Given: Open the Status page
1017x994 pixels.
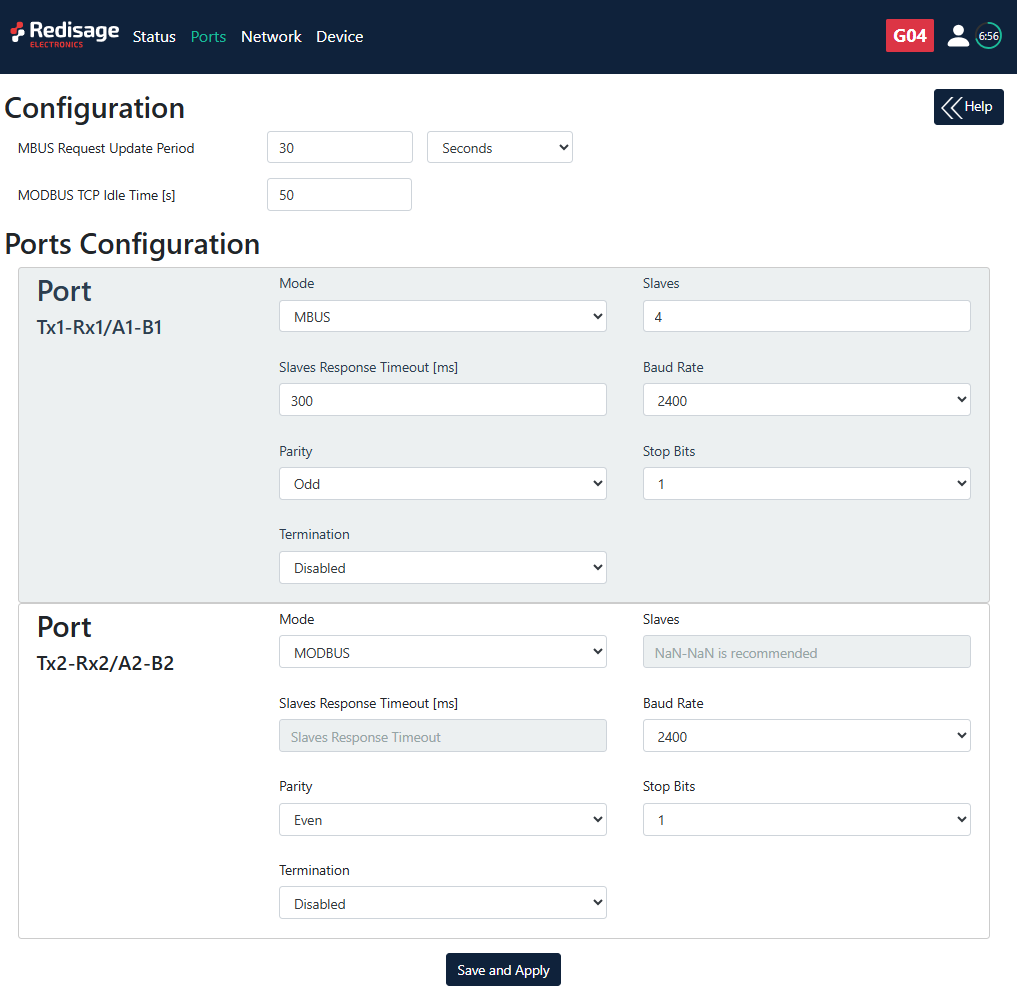Looking at the screenshot, I should coord(154,37).
